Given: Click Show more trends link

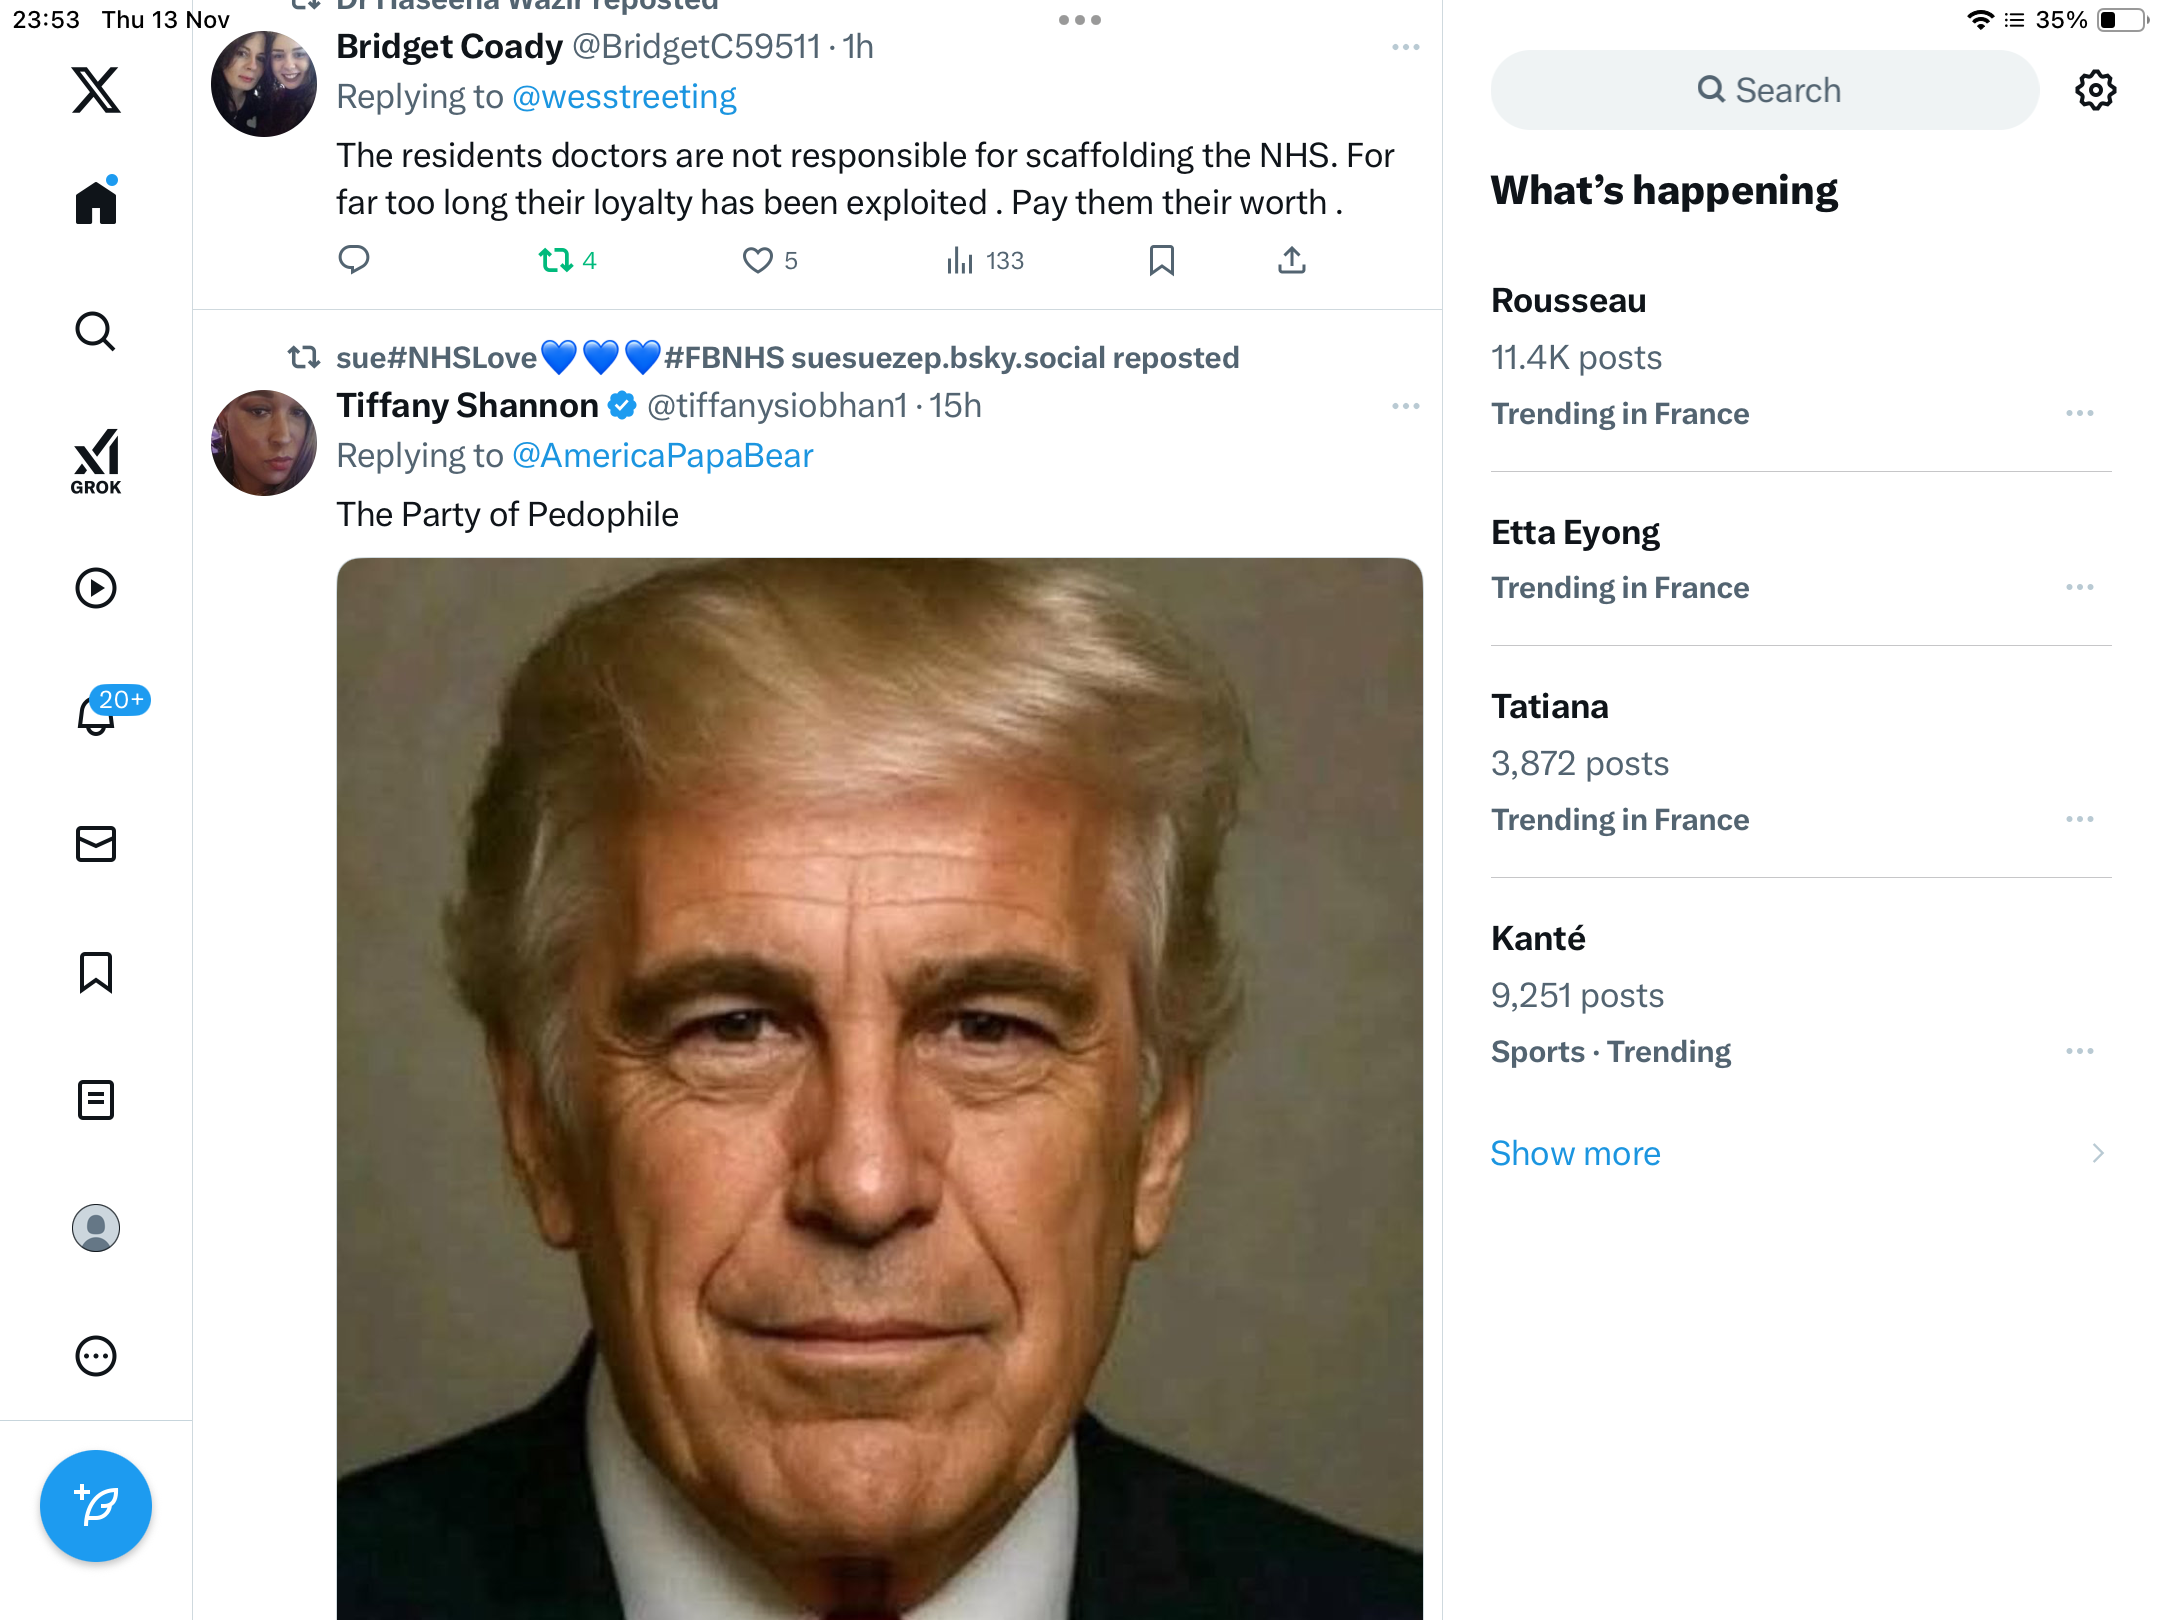Looking at the screenshot, I should [x=1575, y=1153].
